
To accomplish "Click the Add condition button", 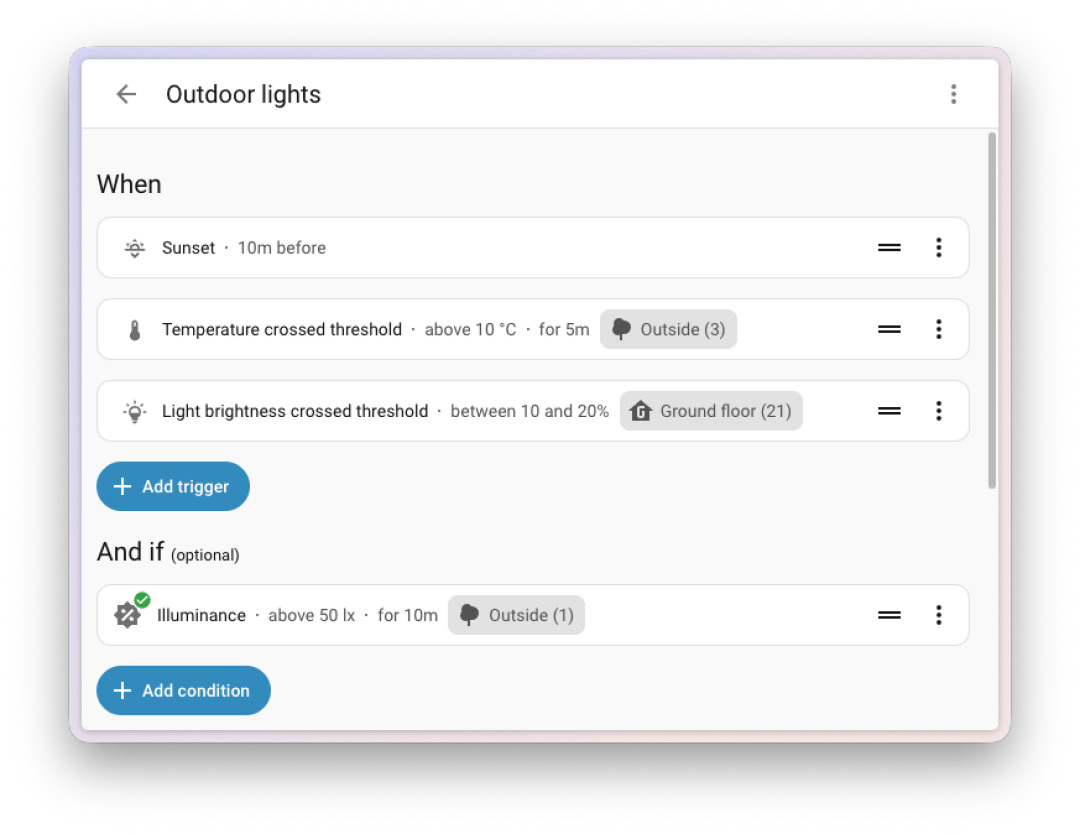I will pos(183,690).
